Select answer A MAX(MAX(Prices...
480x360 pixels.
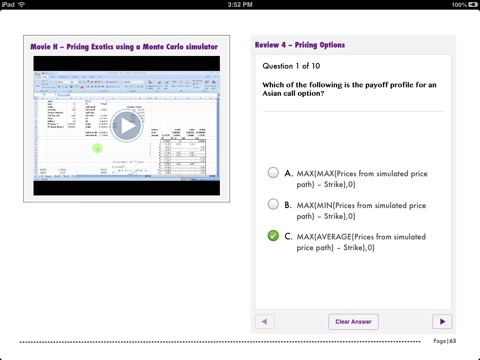(x=273, y=173)
